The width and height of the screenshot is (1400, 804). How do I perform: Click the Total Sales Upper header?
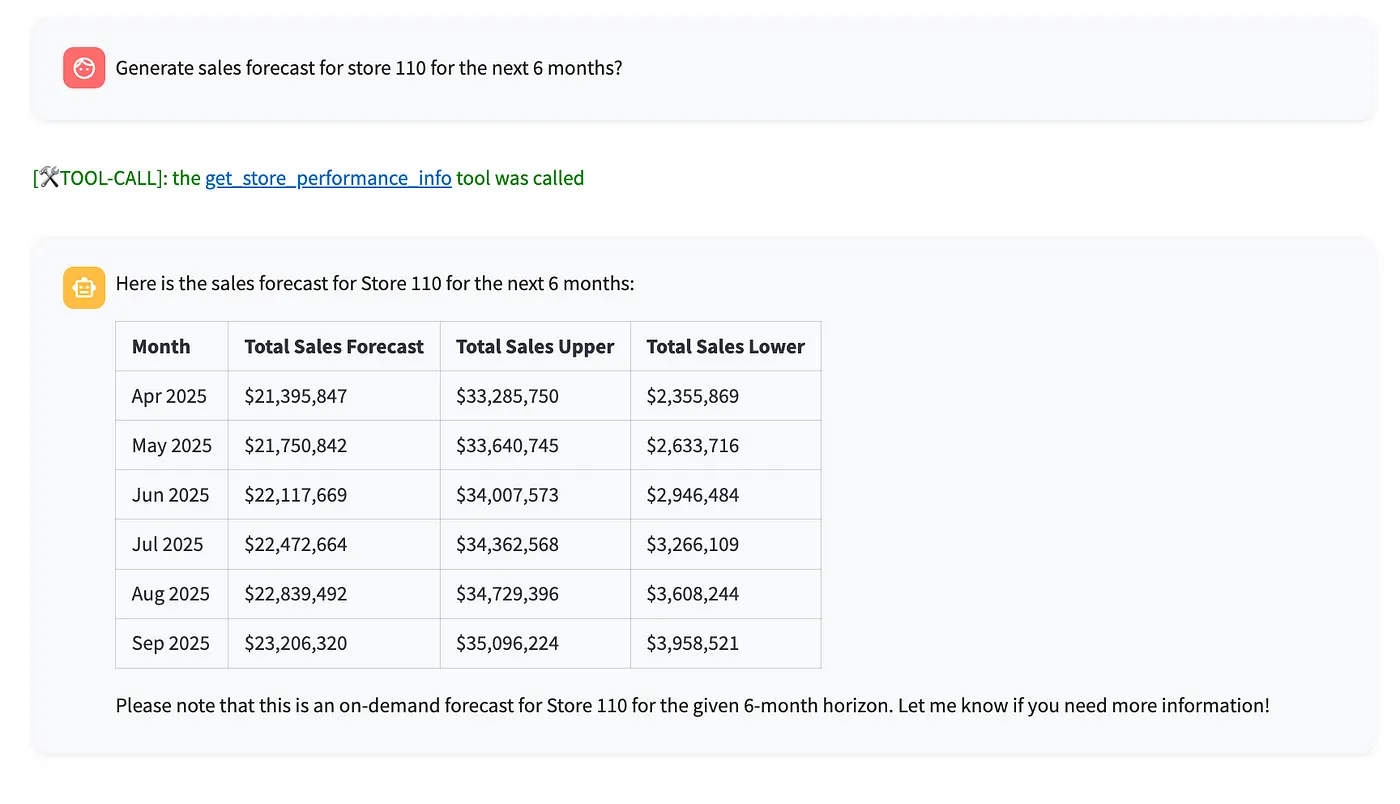coord(535,346)
